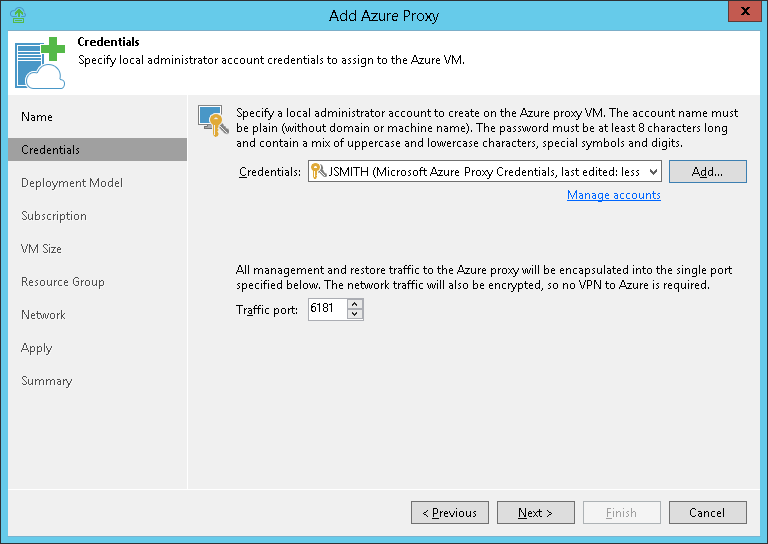This screenshot has width=768, height=544.
Task: Click the Add... credentials button
Action: click(x=707, y=172)
